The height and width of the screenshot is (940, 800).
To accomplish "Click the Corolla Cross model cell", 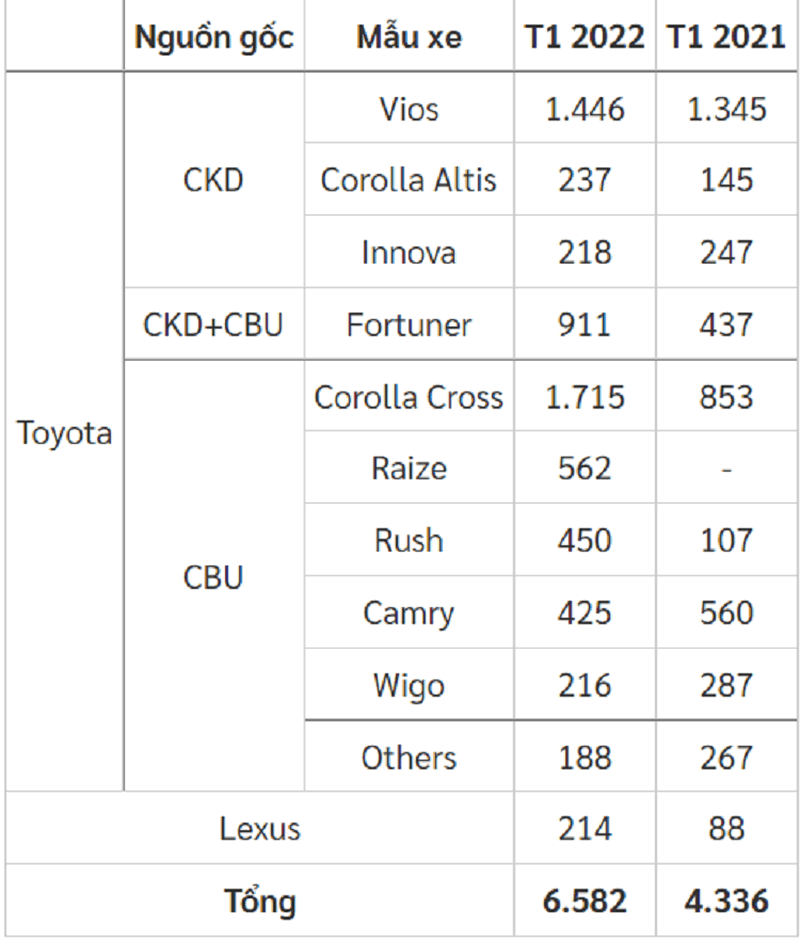I will 409,397.
